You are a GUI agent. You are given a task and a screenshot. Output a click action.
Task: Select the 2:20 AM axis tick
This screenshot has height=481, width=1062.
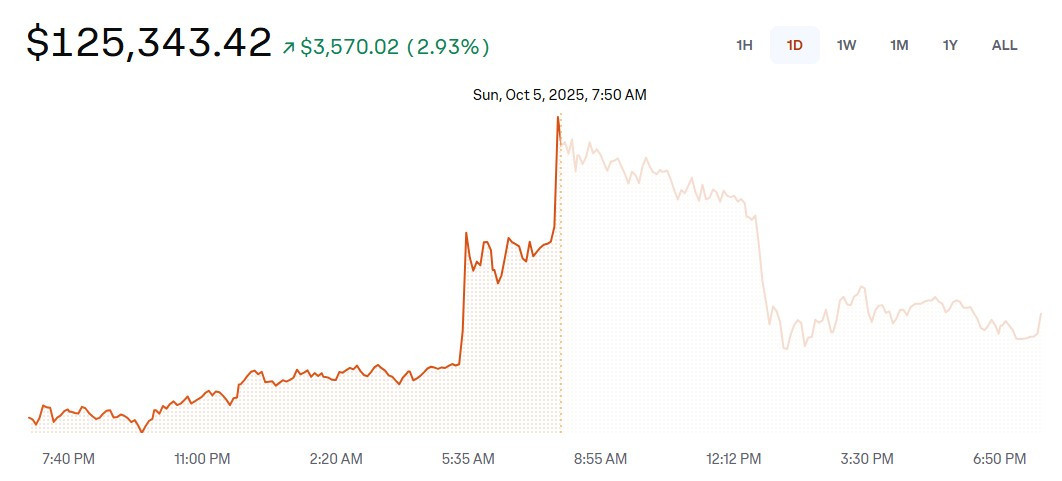pos(336,459)
